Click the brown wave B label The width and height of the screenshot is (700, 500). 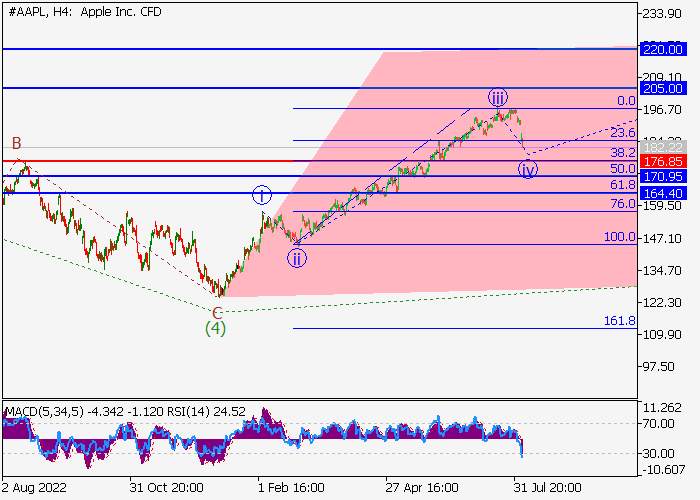pyautogui.click(x=17, y=143)
